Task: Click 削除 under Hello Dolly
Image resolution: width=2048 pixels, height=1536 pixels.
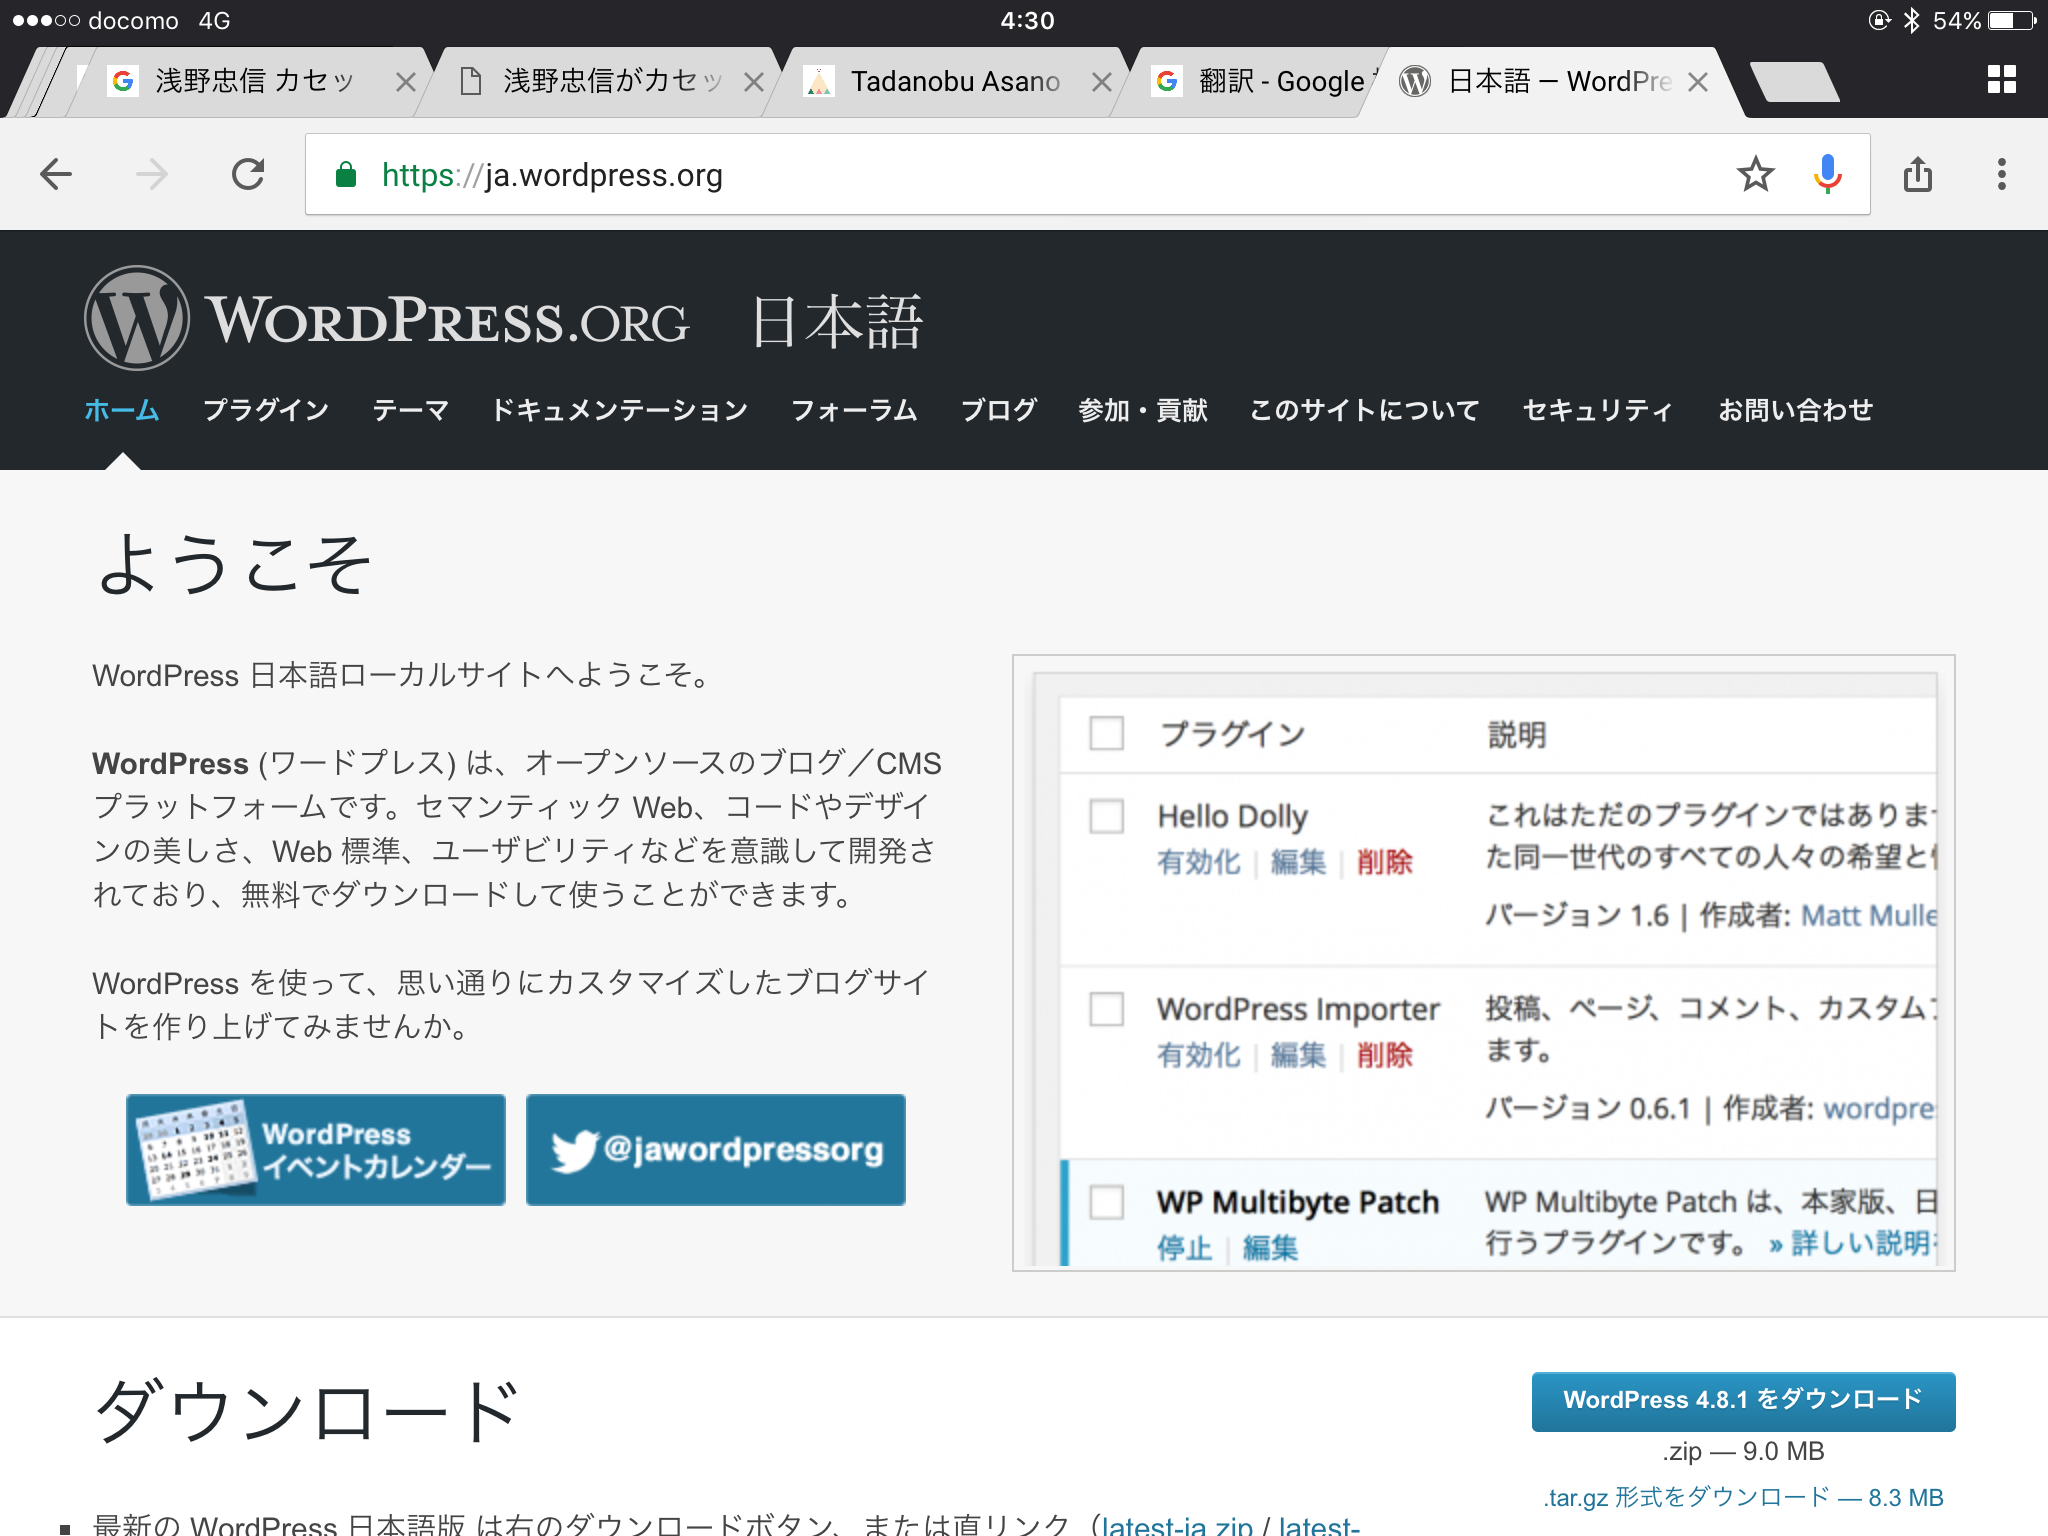Action: [1385, 862]
